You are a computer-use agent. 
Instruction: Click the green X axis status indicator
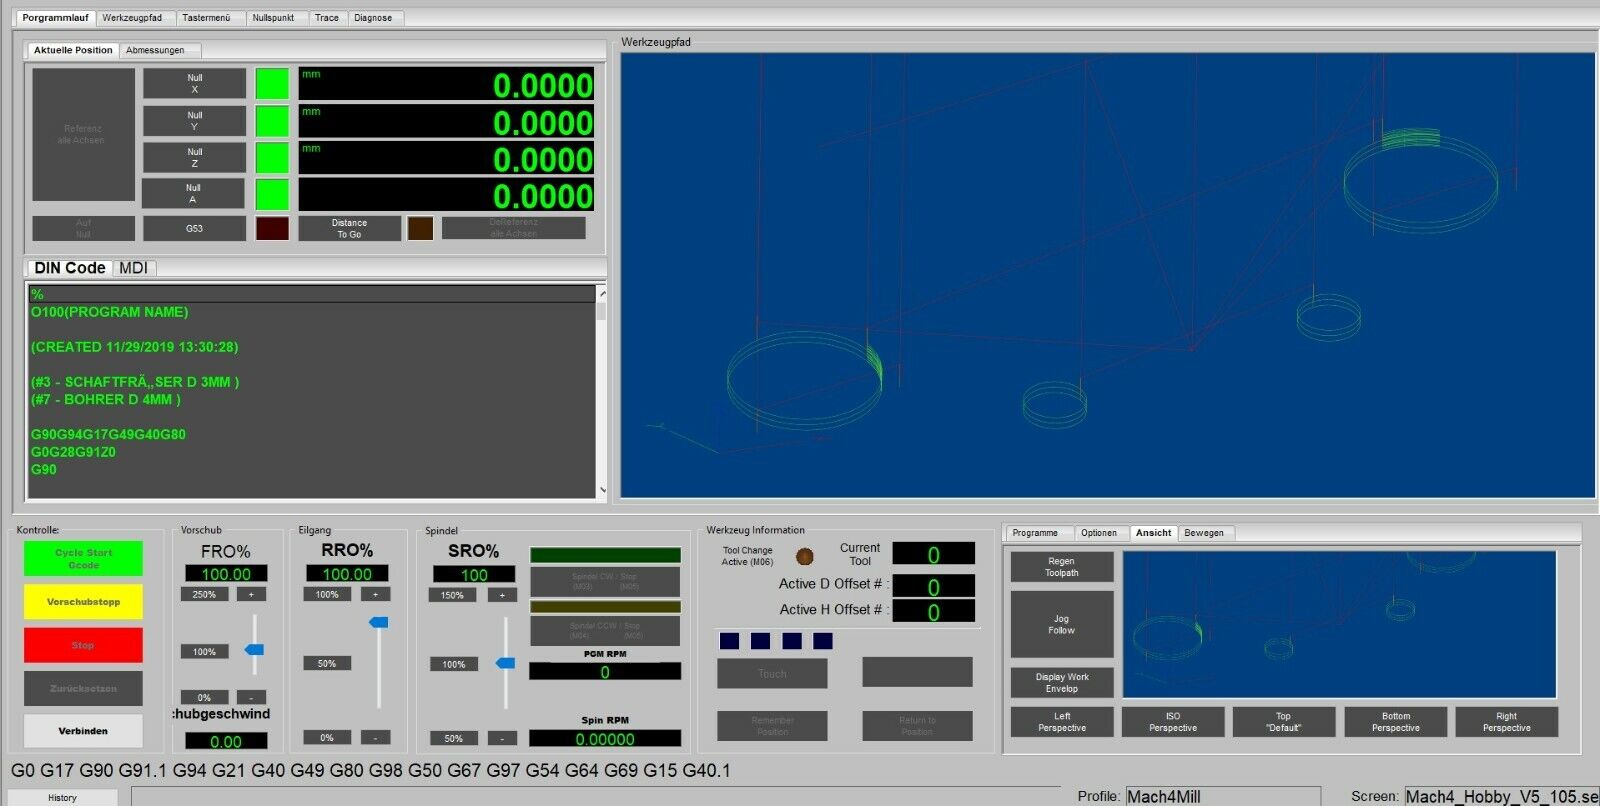click(x=272, y=84)
